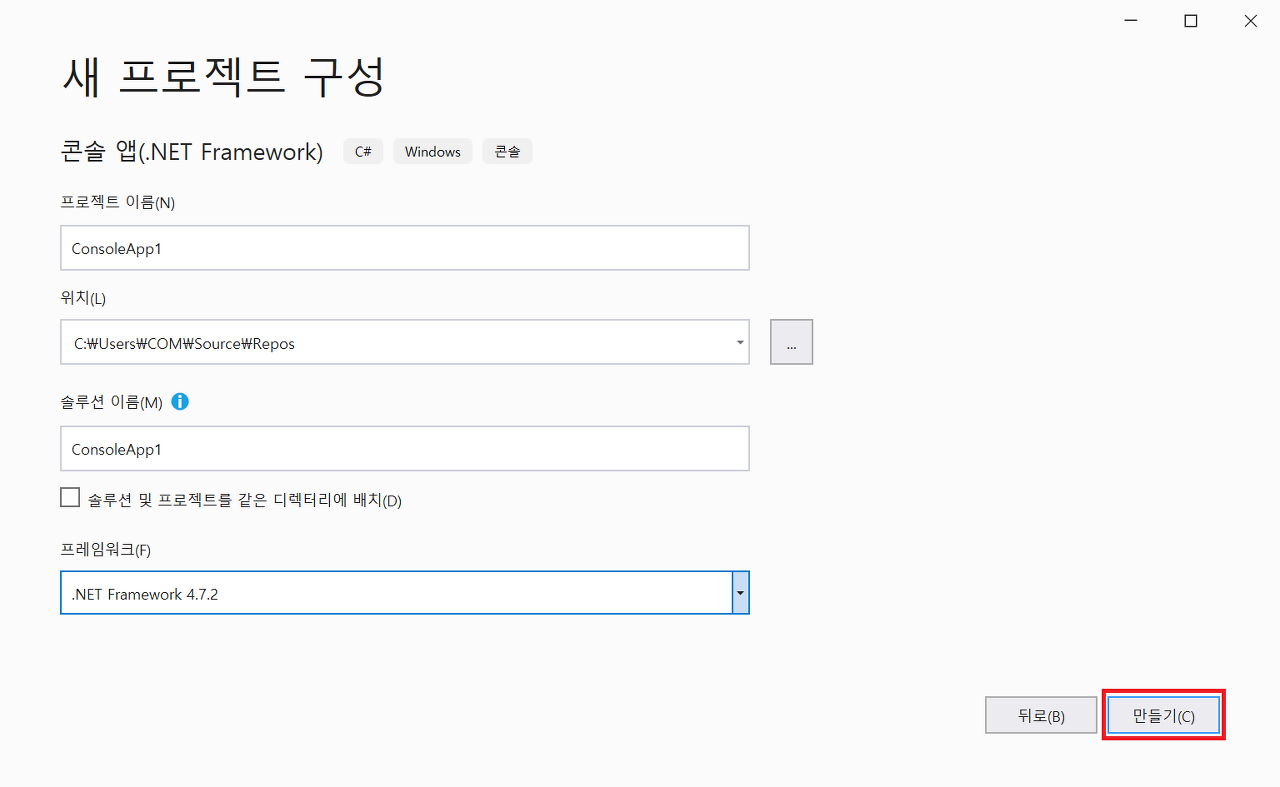Go back with the 뒤로(B) button

[1041, 716]
